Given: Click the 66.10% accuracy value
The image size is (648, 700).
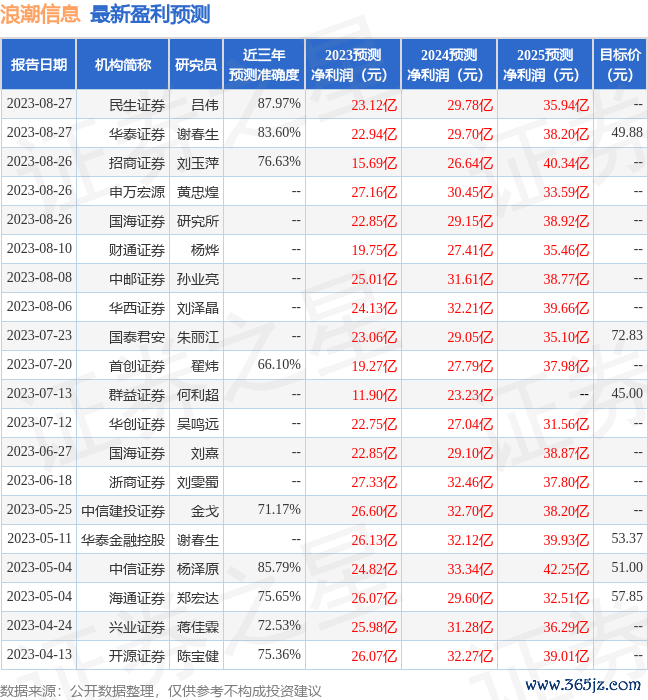Looking at the screenshot, I should pos(279,365).
